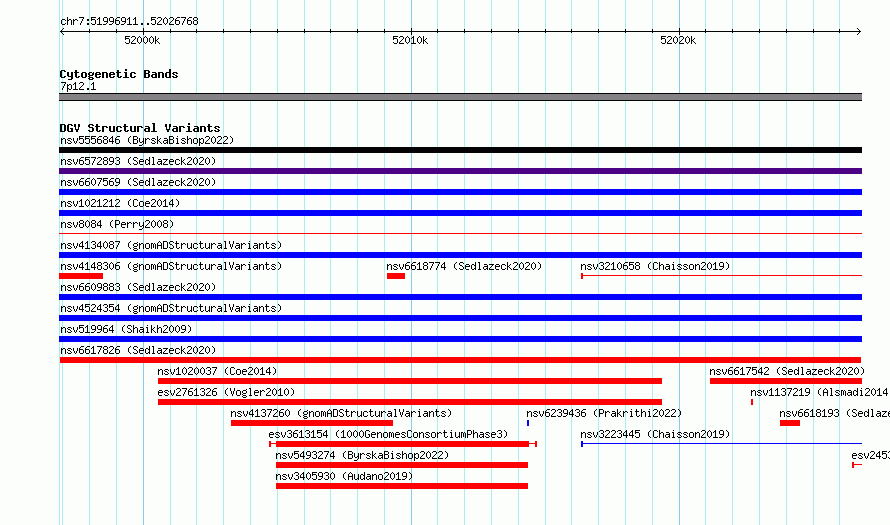The image size is (890, 525).
Task: Select the small red nsv6618193 bar
Action: (790, 423)
